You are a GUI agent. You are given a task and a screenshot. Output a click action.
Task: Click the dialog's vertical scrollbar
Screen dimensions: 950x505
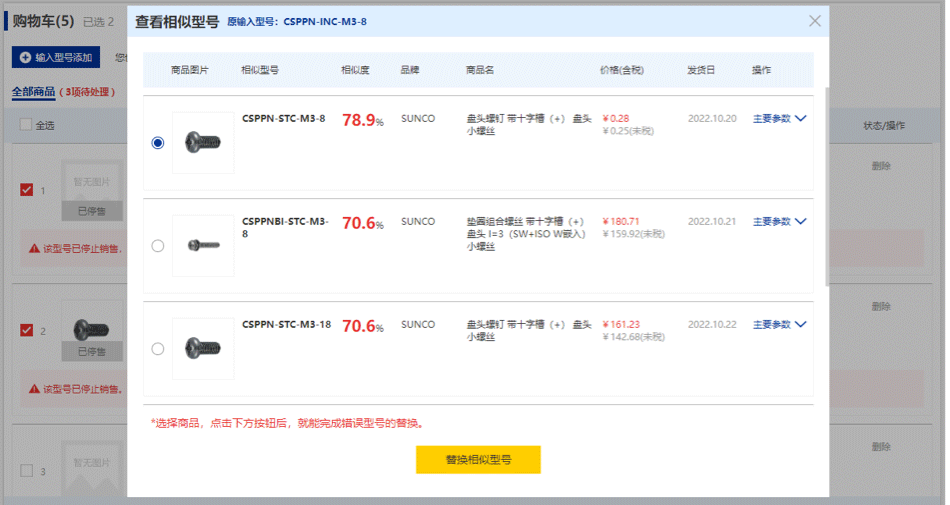[x=826, y=190]
